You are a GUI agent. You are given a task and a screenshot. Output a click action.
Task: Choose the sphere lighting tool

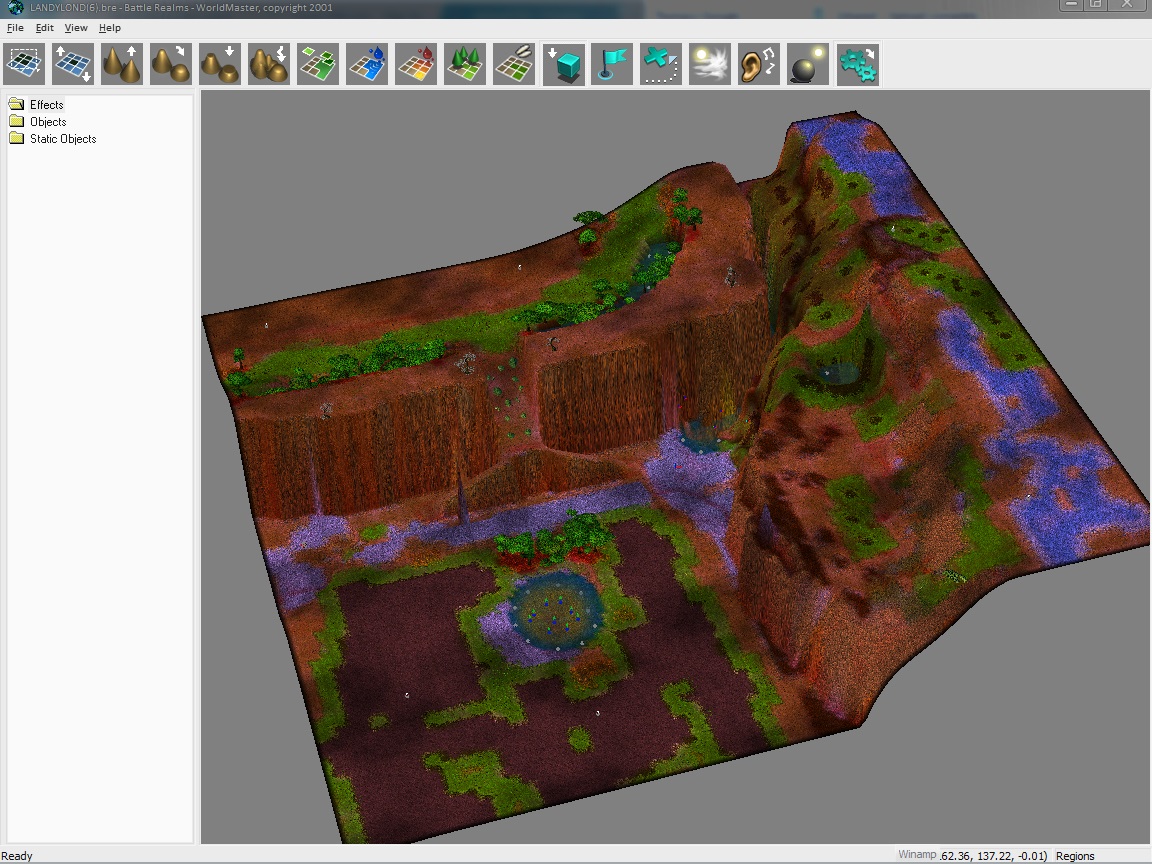pyautogui.click(x=808, y=64)
